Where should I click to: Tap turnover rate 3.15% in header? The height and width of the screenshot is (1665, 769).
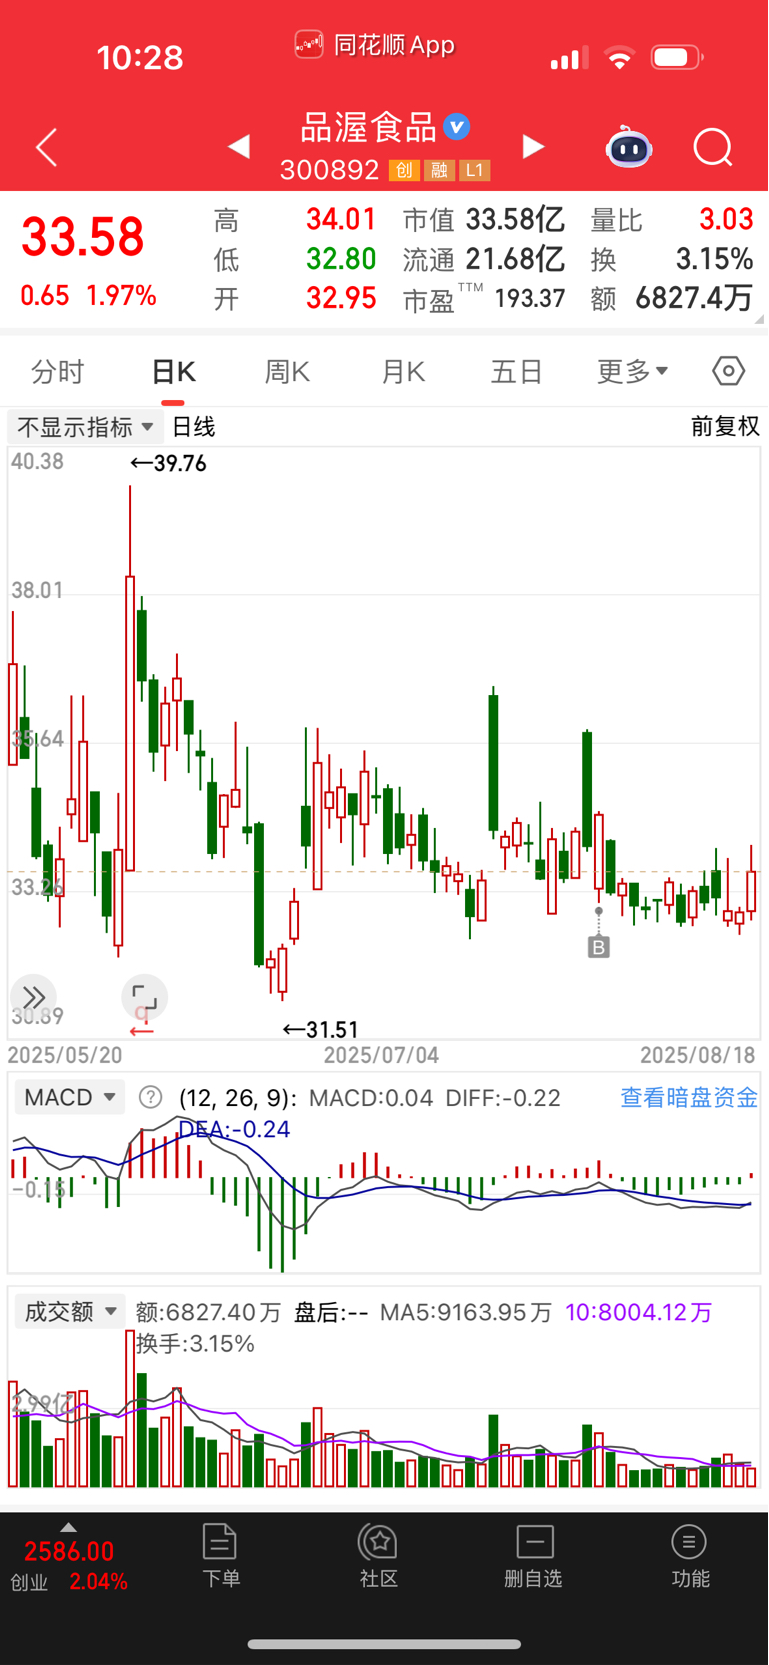click(x=714, y=259)
